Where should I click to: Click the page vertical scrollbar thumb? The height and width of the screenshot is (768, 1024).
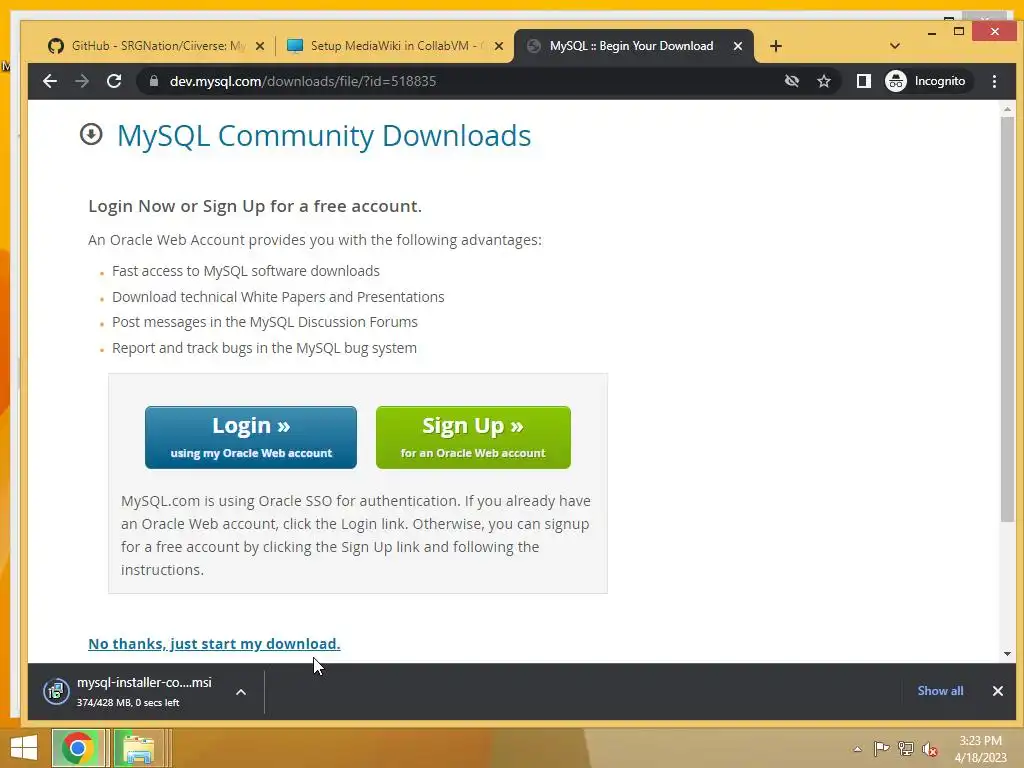(x=1007, y=320)
